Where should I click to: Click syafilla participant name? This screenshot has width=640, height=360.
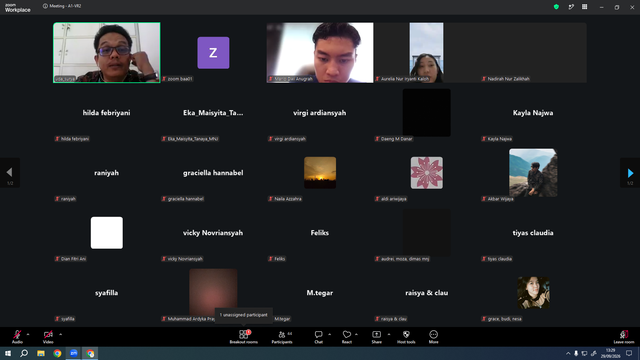pos(107,293)
